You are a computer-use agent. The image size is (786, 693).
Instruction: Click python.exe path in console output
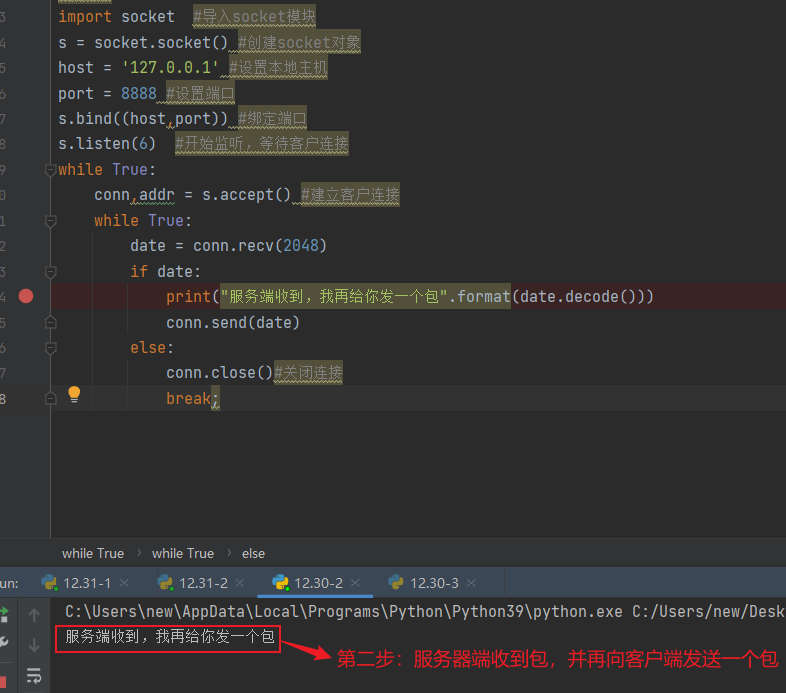[x=343, y=612]
